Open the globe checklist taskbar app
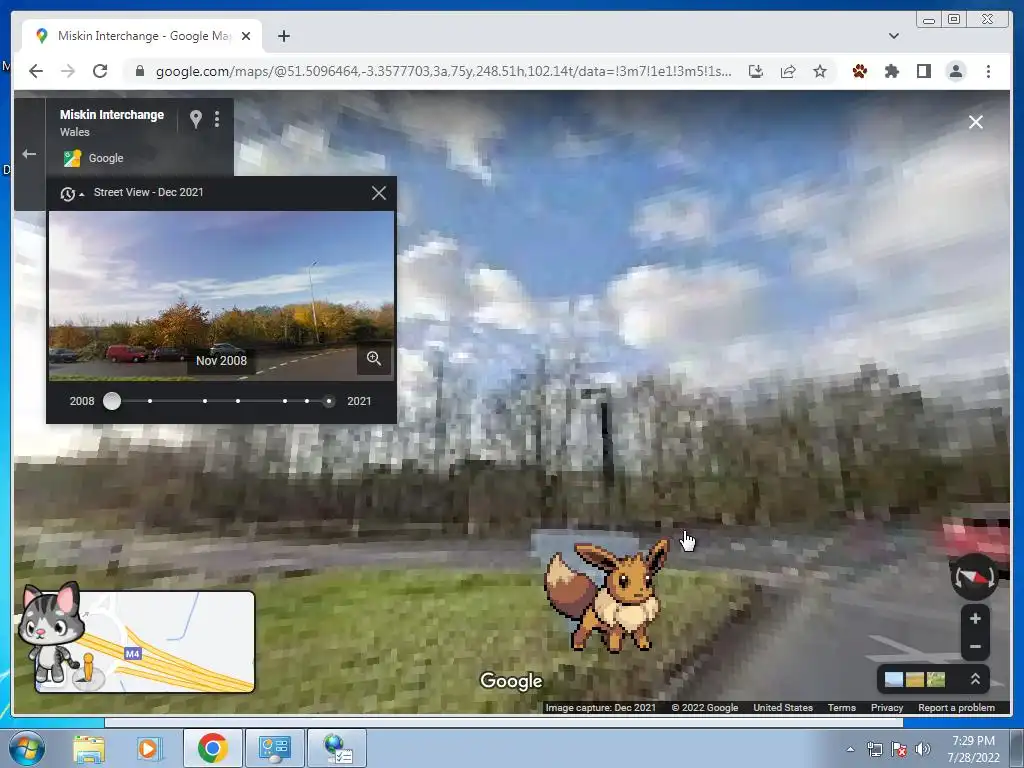This screenshot has height=768, width=1024. [x=337, y=748]
